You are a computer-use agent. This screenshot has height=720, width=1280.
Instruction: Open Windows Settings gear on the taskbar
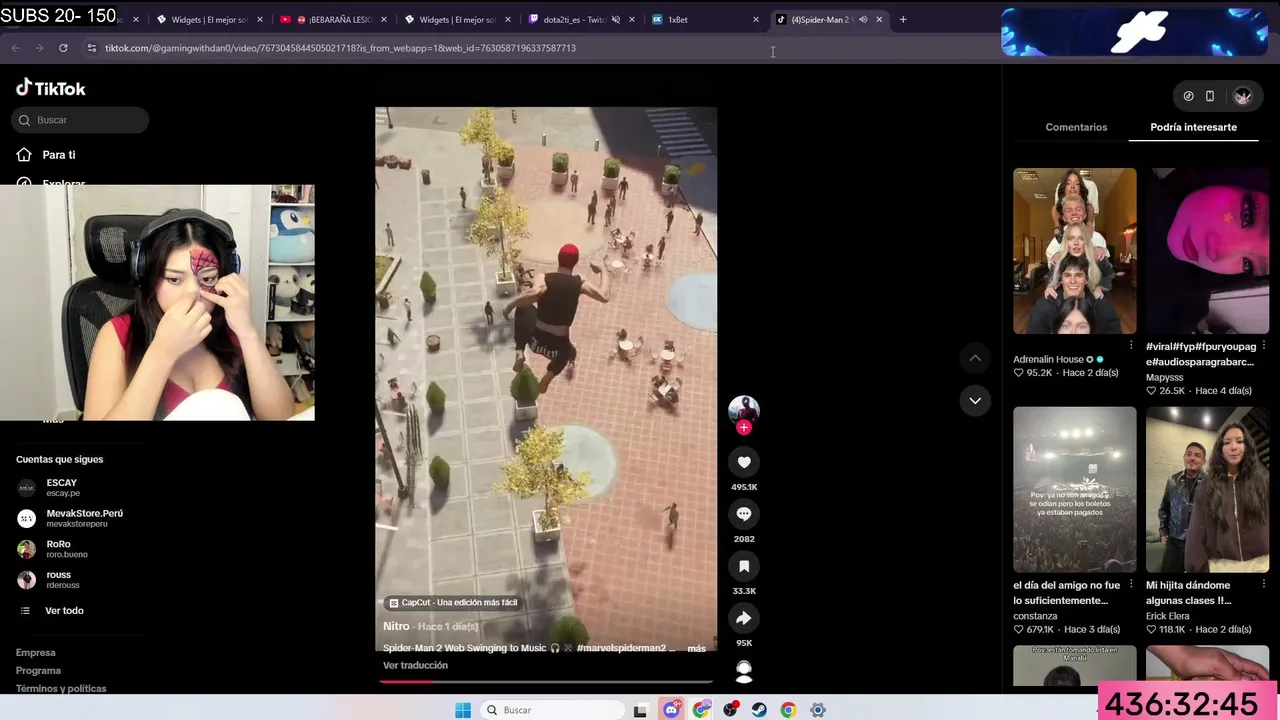click(x=818, y=710)
